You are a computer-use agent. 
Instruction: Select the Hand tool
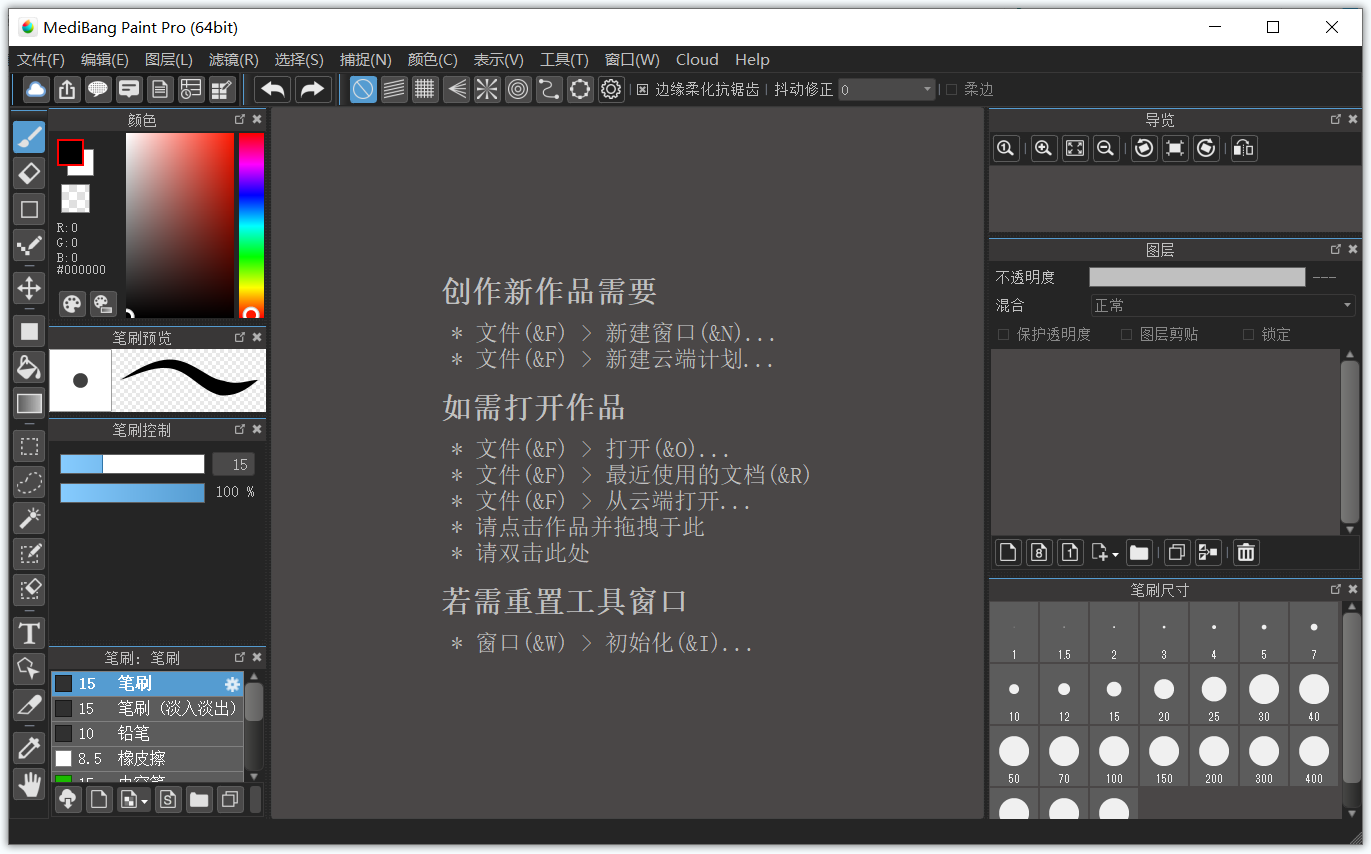pos(29,784)
